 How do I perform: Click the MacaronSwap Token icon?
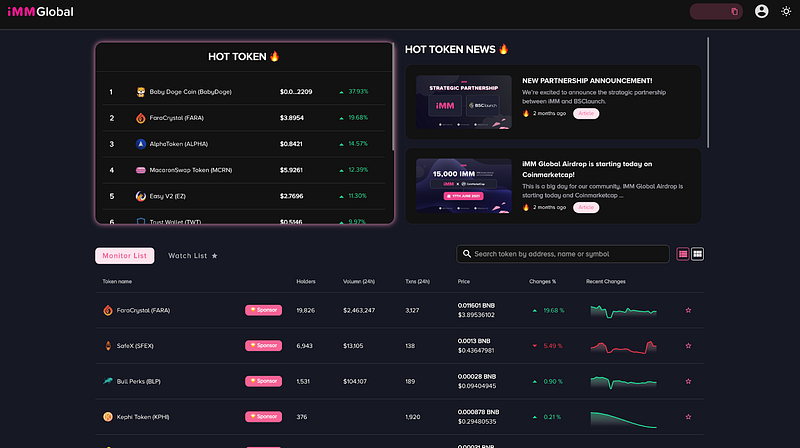pyautogui.click(x=141, y=170)
